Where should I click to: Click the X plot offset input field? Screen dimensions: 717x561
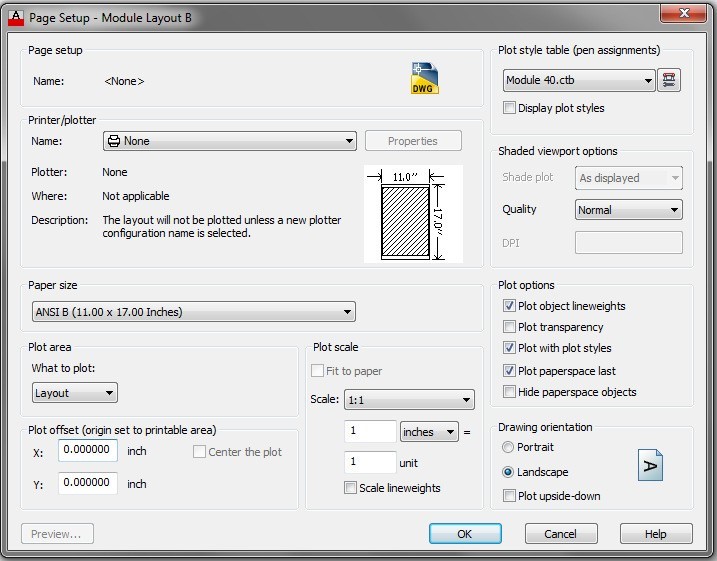88,451
